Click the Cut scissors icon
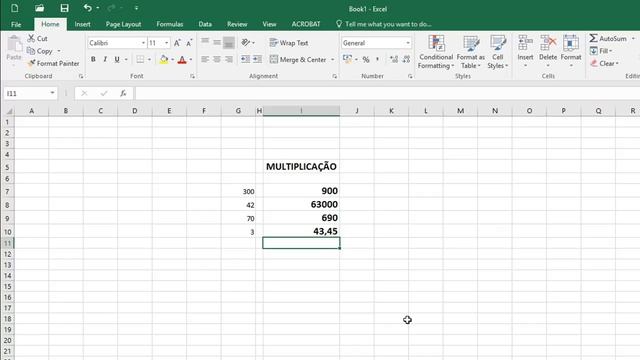This screenshot has width=640, height=360. pyautogui.click(x=31, y=38)
